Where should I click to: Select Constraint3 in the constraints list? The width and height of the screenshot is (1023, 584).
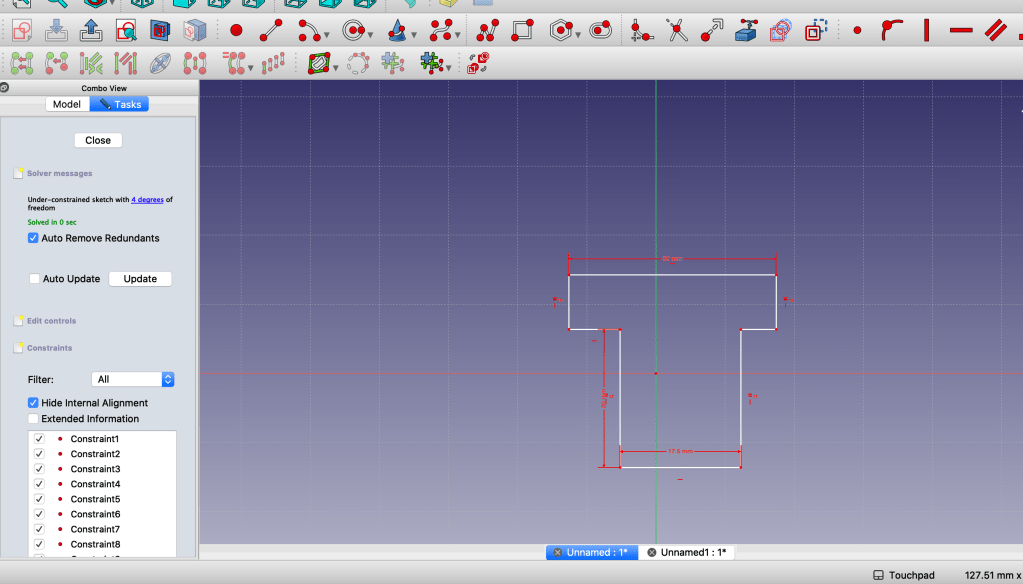coord(95,469)
